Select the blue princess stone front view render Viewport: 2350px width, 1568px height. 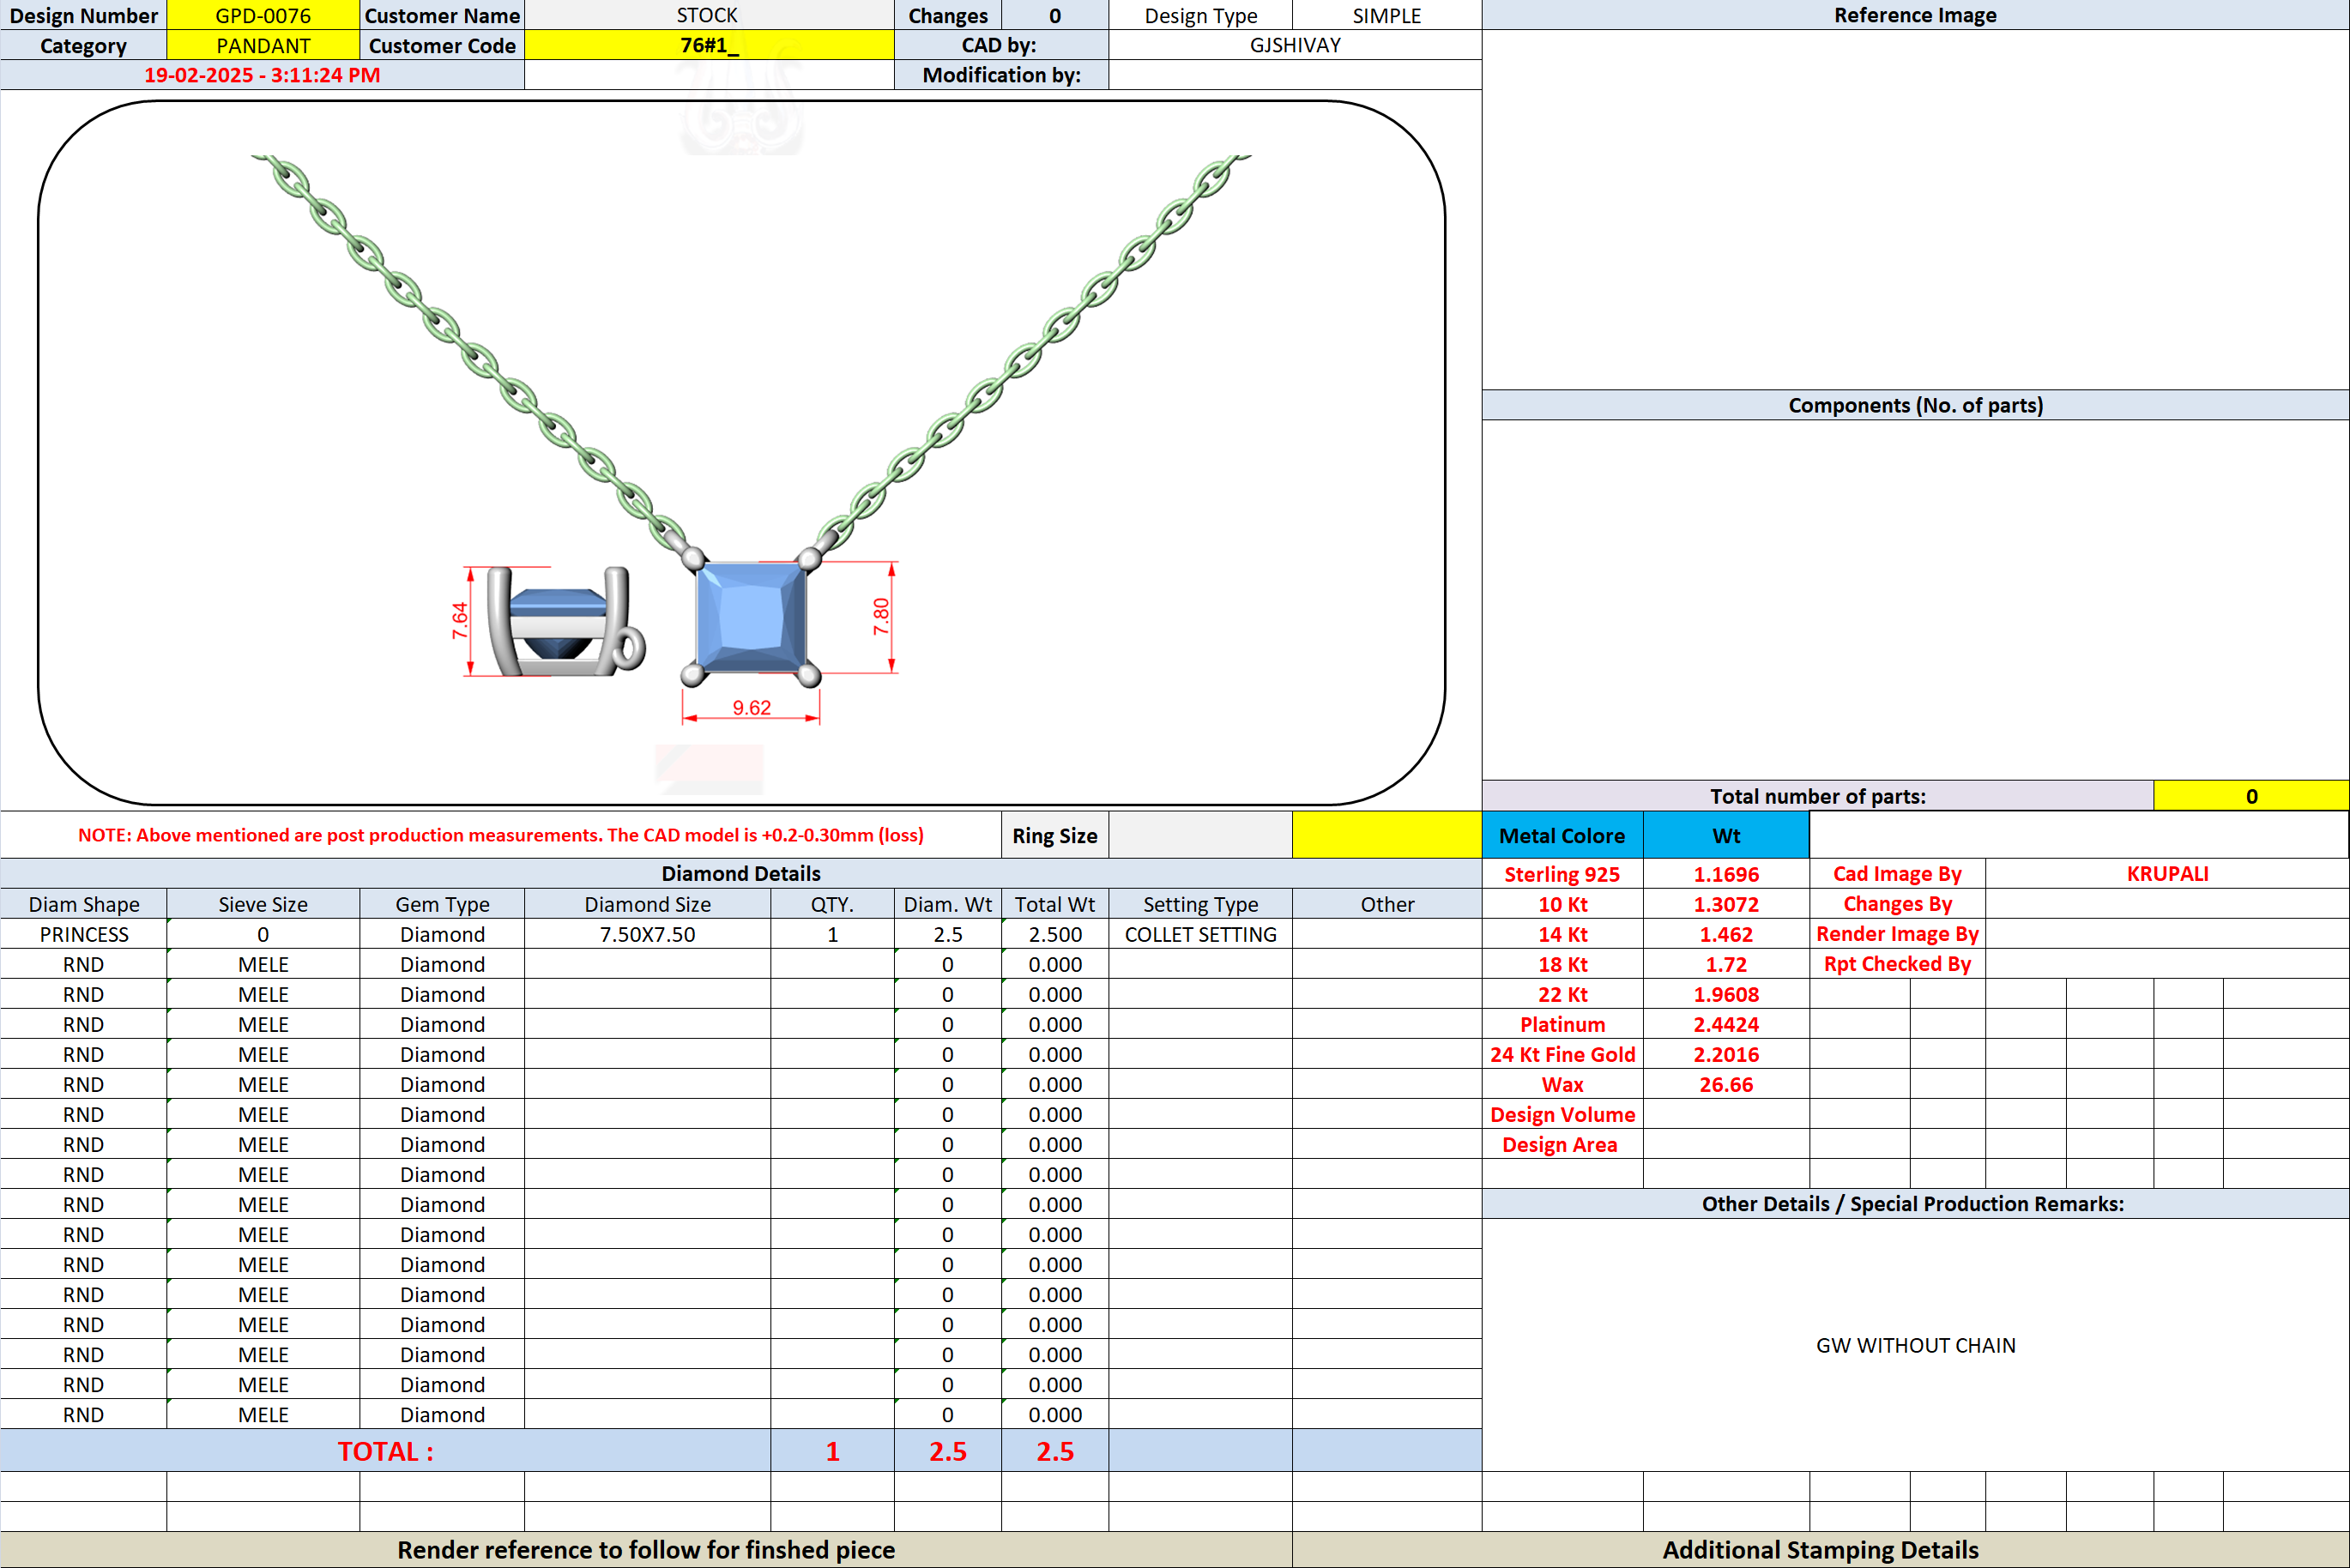pyautogui.click(x=751, y=617)
